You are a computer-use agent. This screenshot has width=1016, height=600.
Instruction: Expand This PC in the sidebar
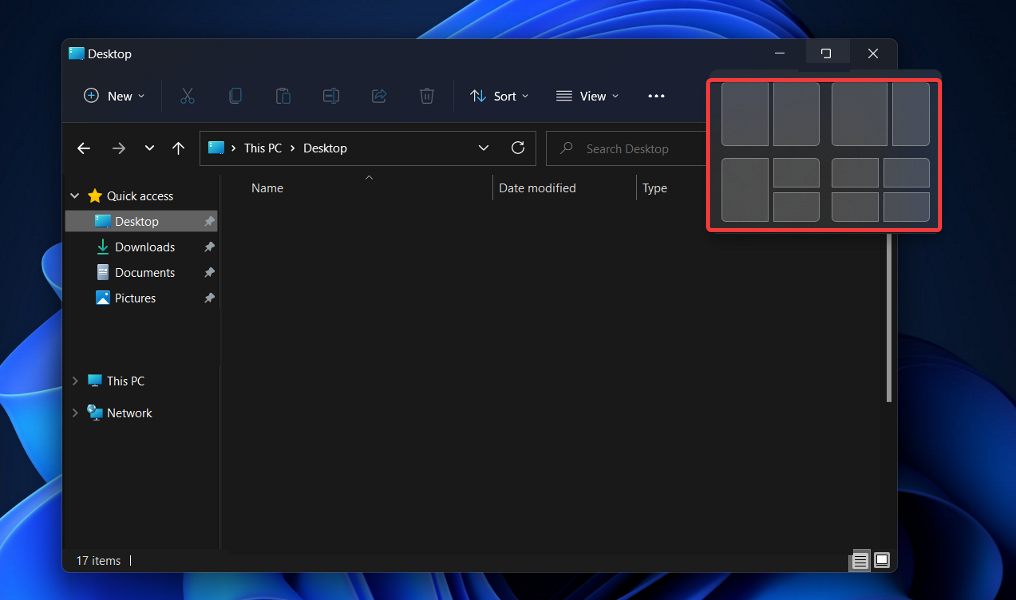(74, 380)
